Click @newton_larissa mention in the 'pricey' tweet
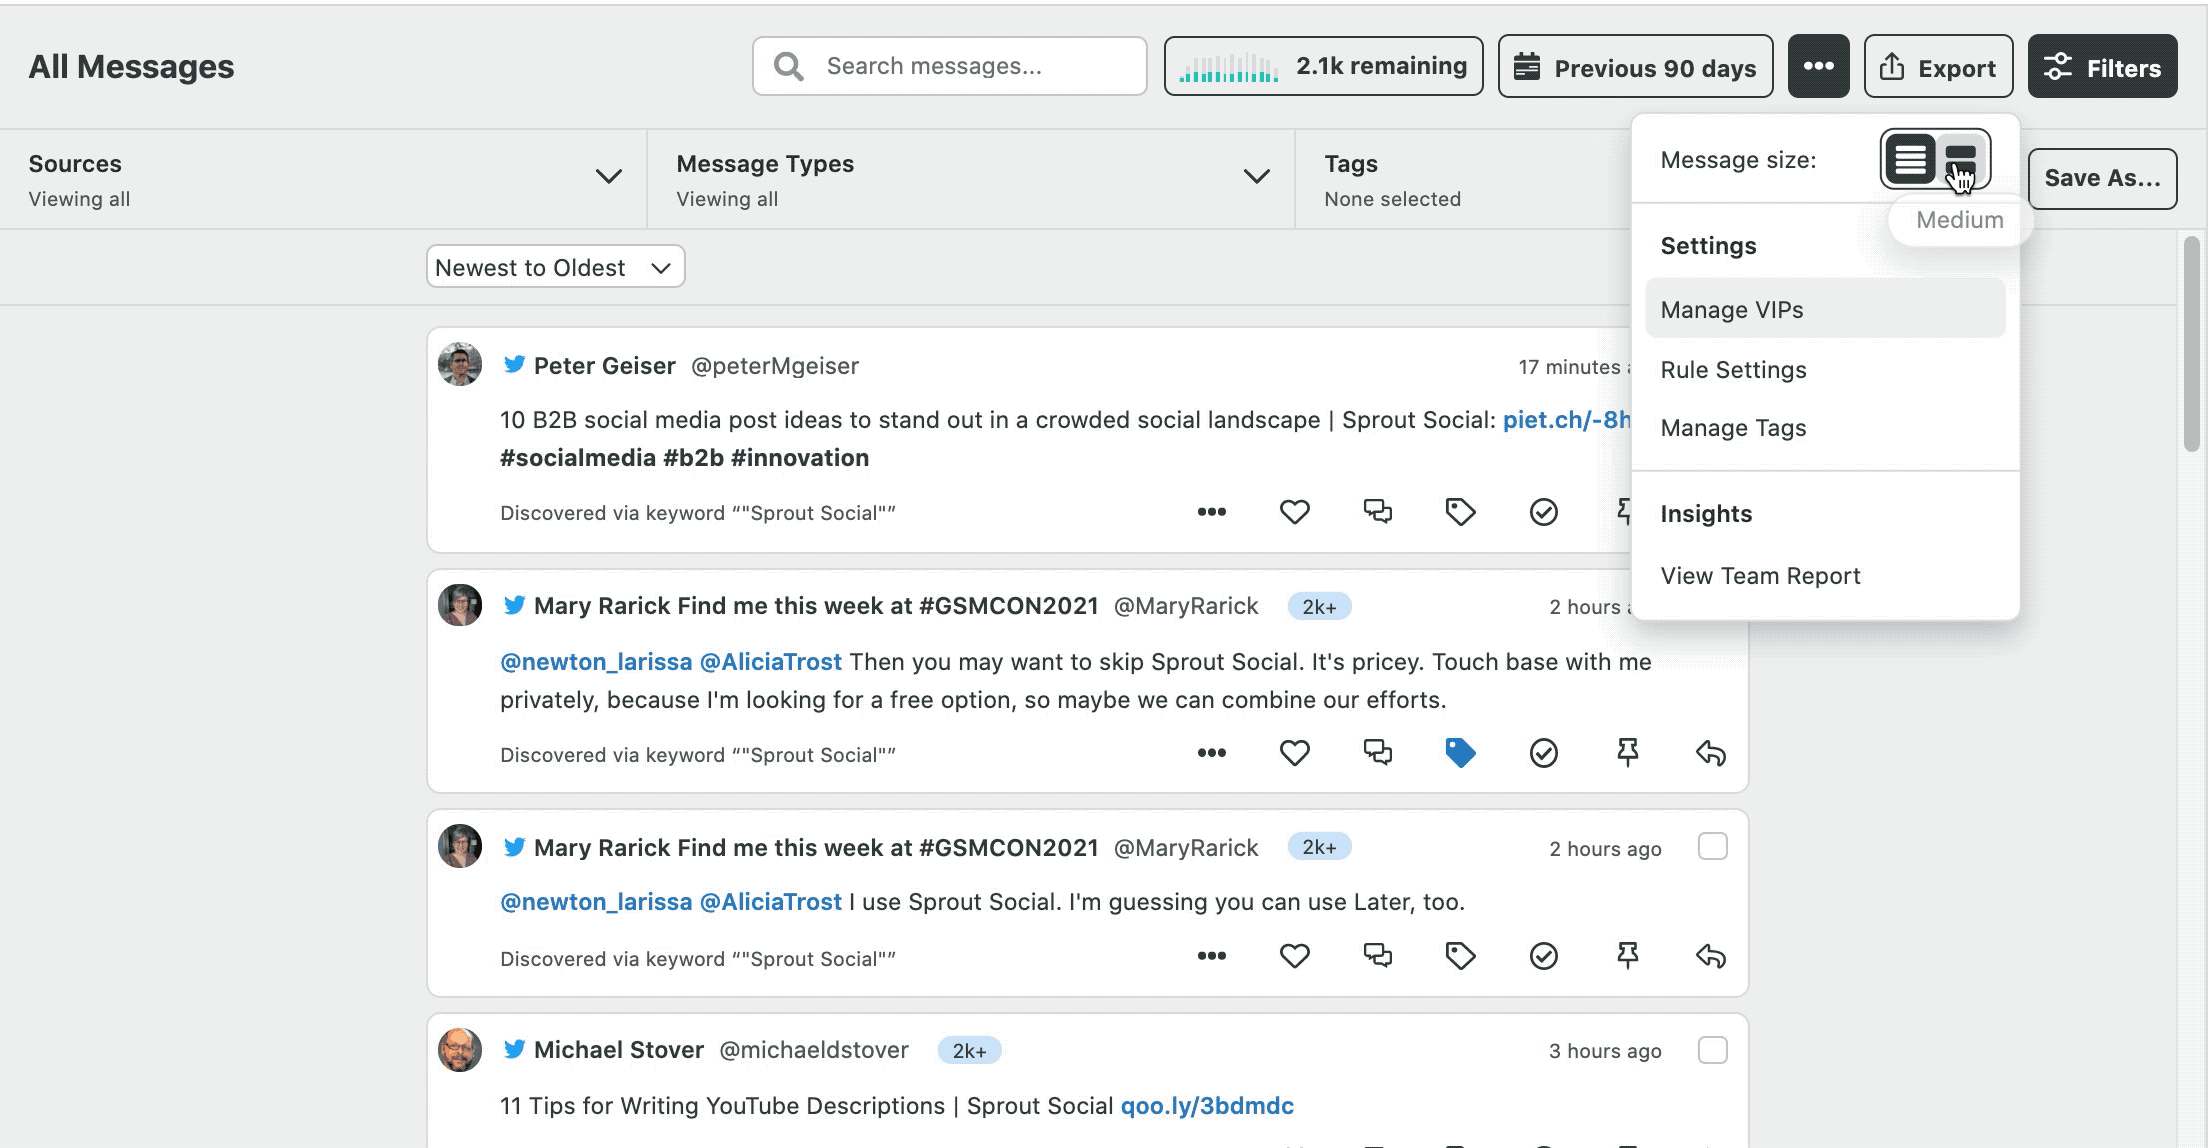 tap(596, 661)
